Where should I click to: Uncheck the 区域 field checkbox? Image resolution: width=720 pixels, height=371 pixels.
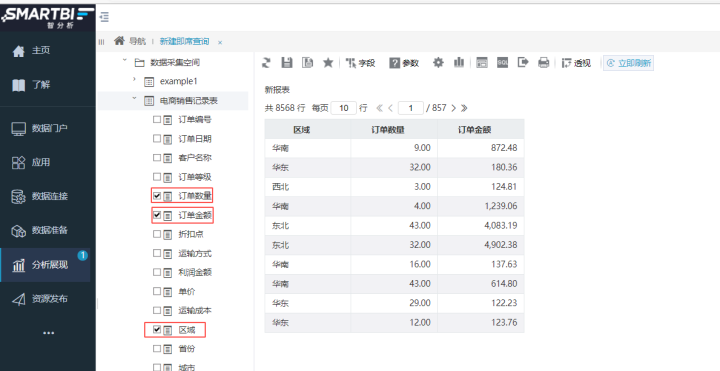(x=157, y=329)
